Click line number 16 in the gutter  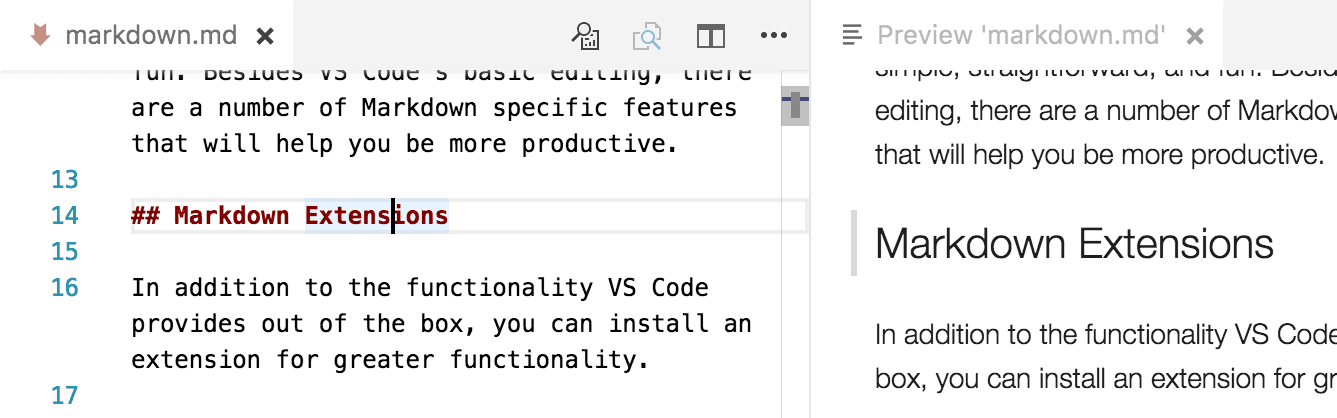[x=64, y=288]
